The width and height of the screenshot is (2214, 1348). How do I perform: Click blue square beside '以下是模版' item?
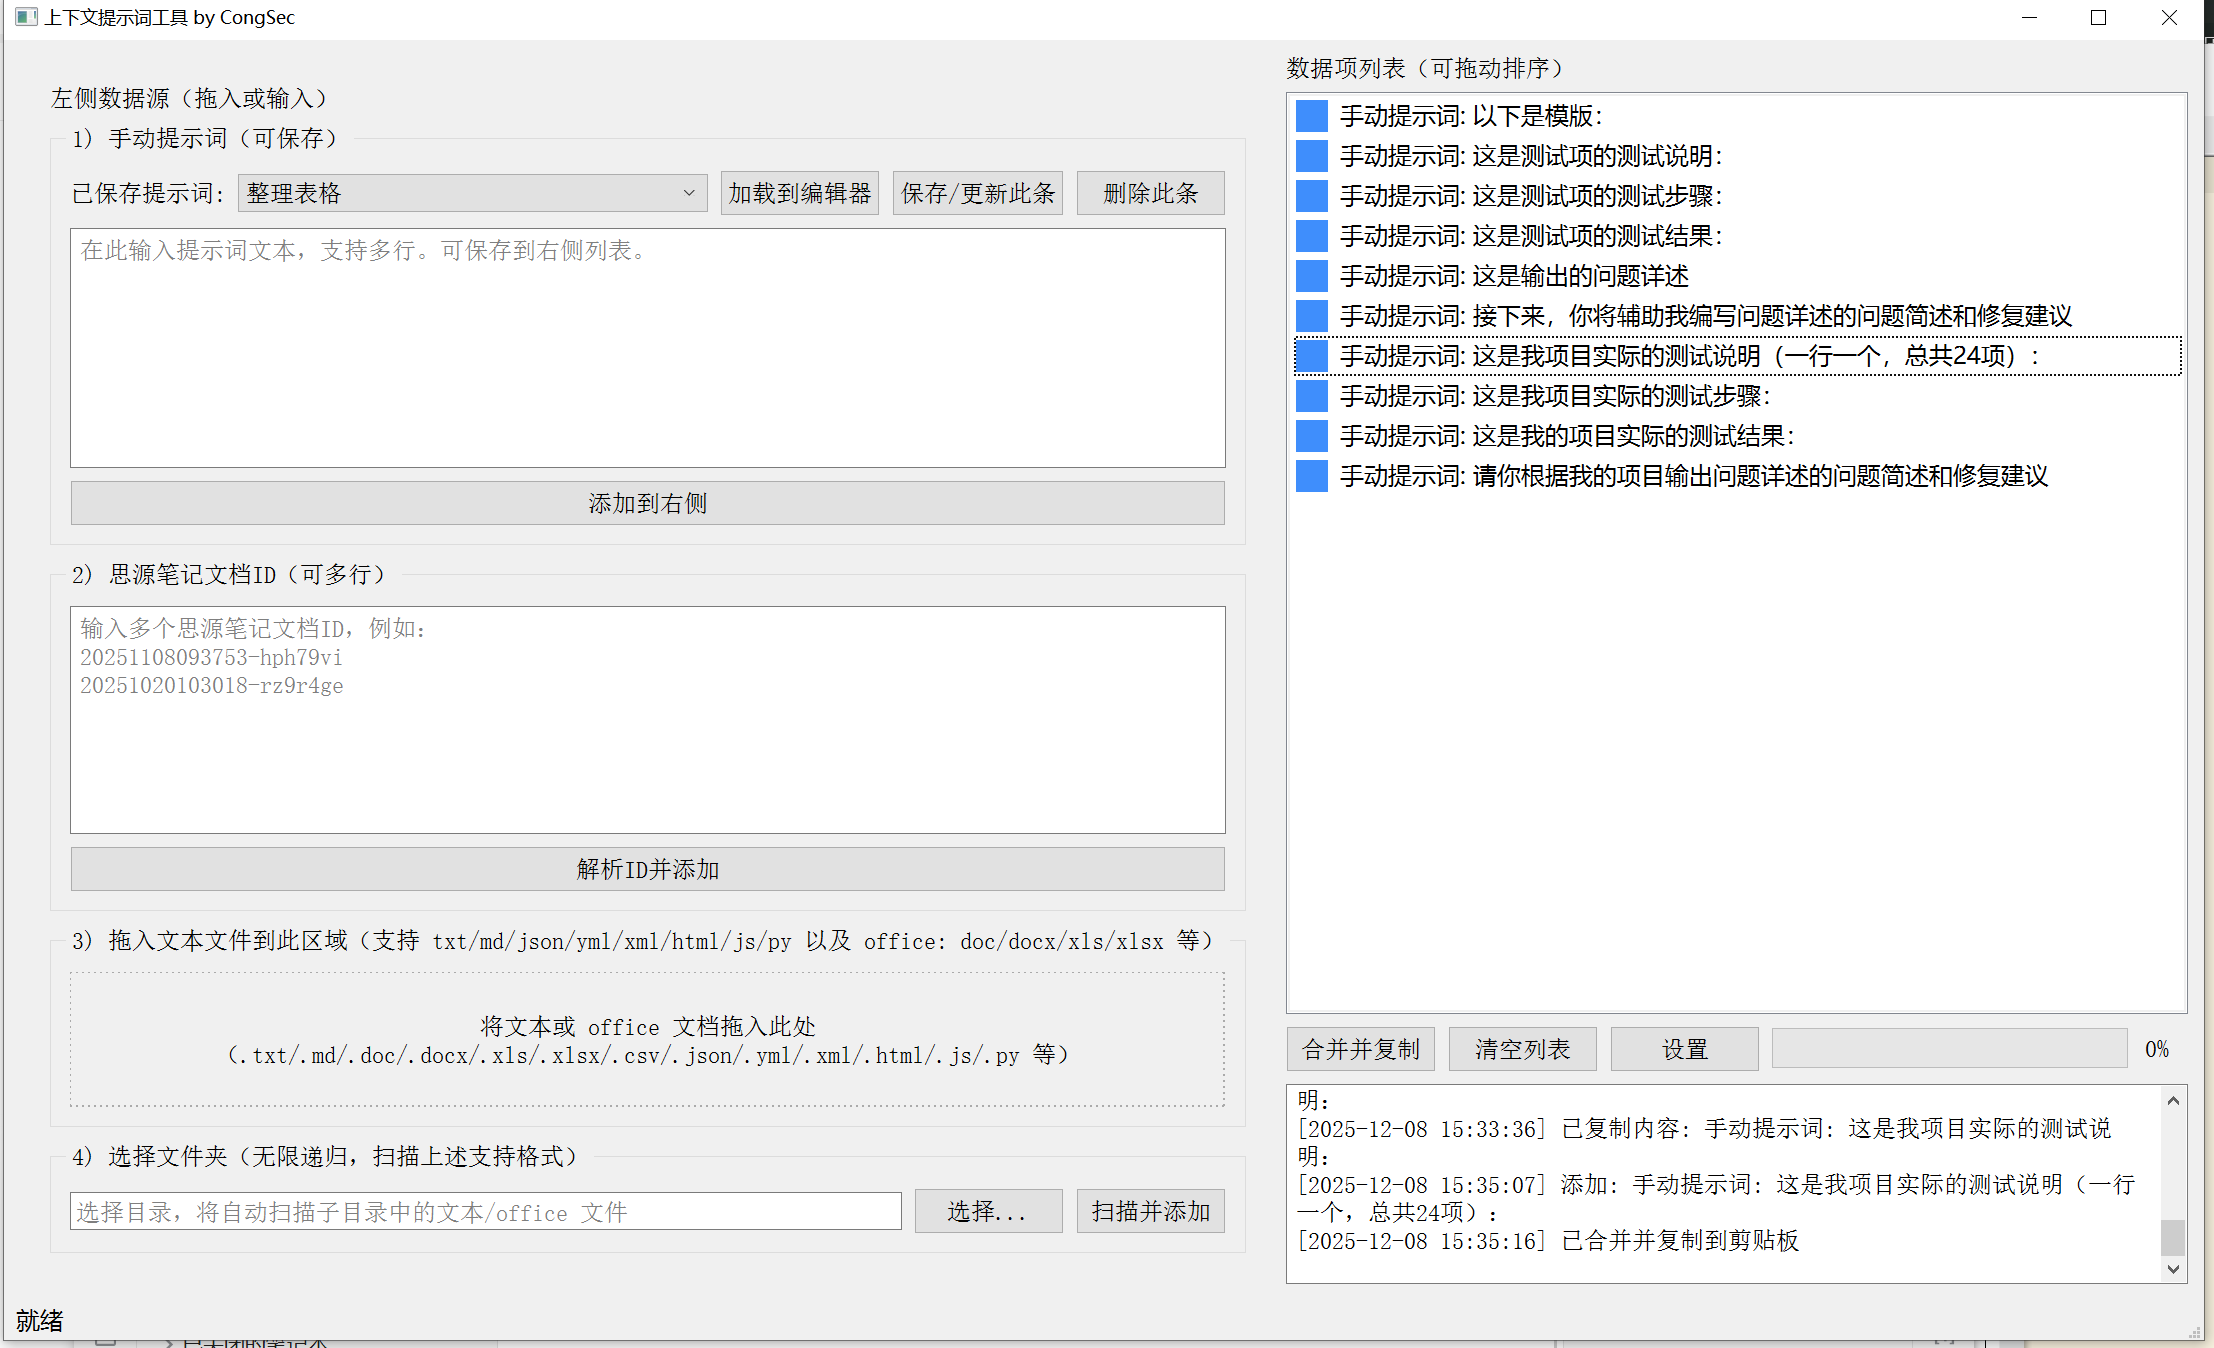pos(1311,116)
